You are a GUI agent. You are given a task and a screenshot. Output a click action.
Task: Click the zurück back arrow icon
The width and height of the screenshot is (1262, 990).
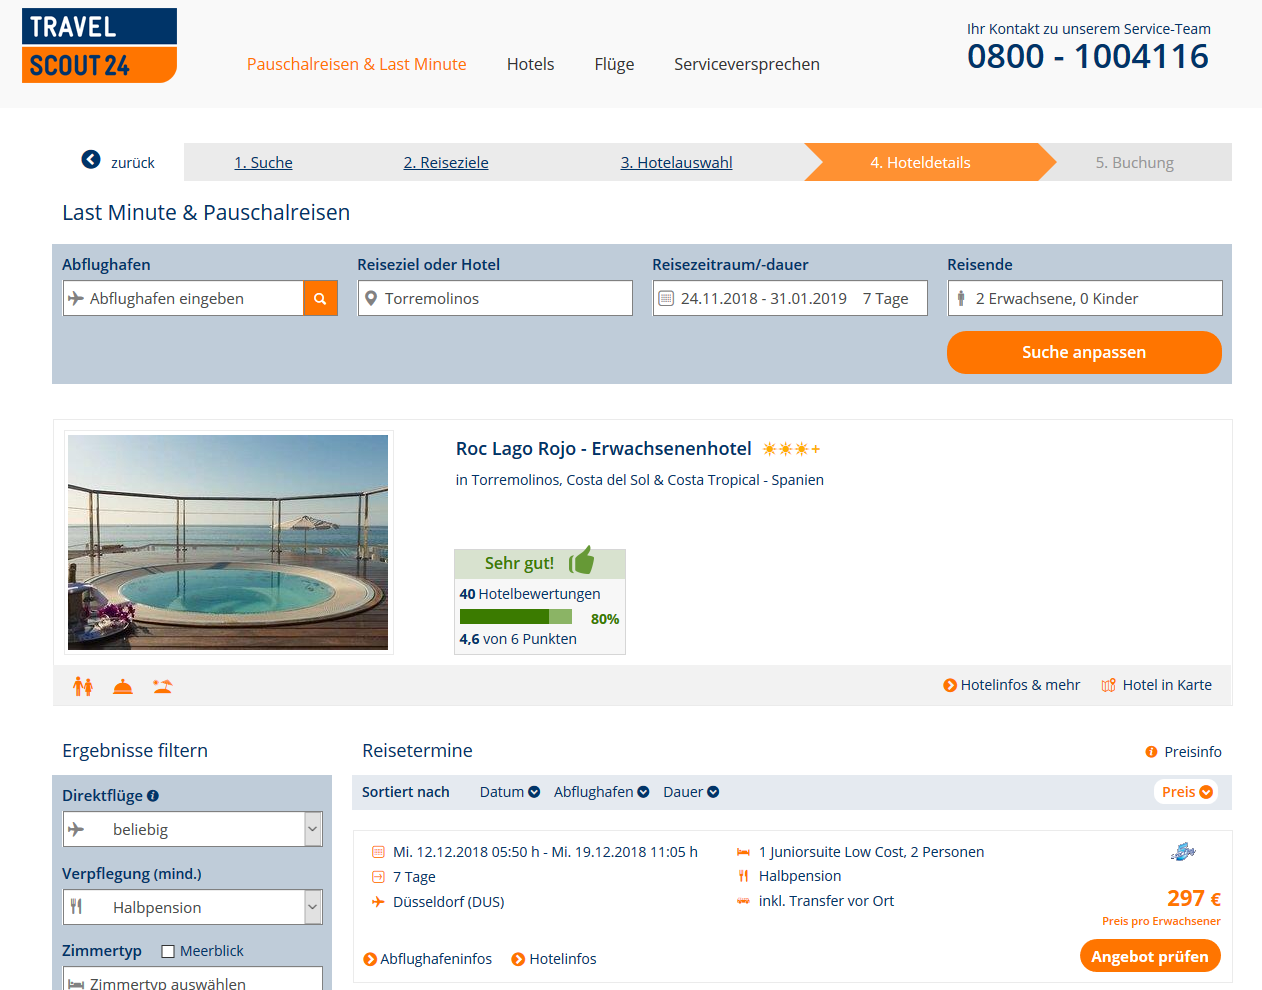(x=91, y=159)
